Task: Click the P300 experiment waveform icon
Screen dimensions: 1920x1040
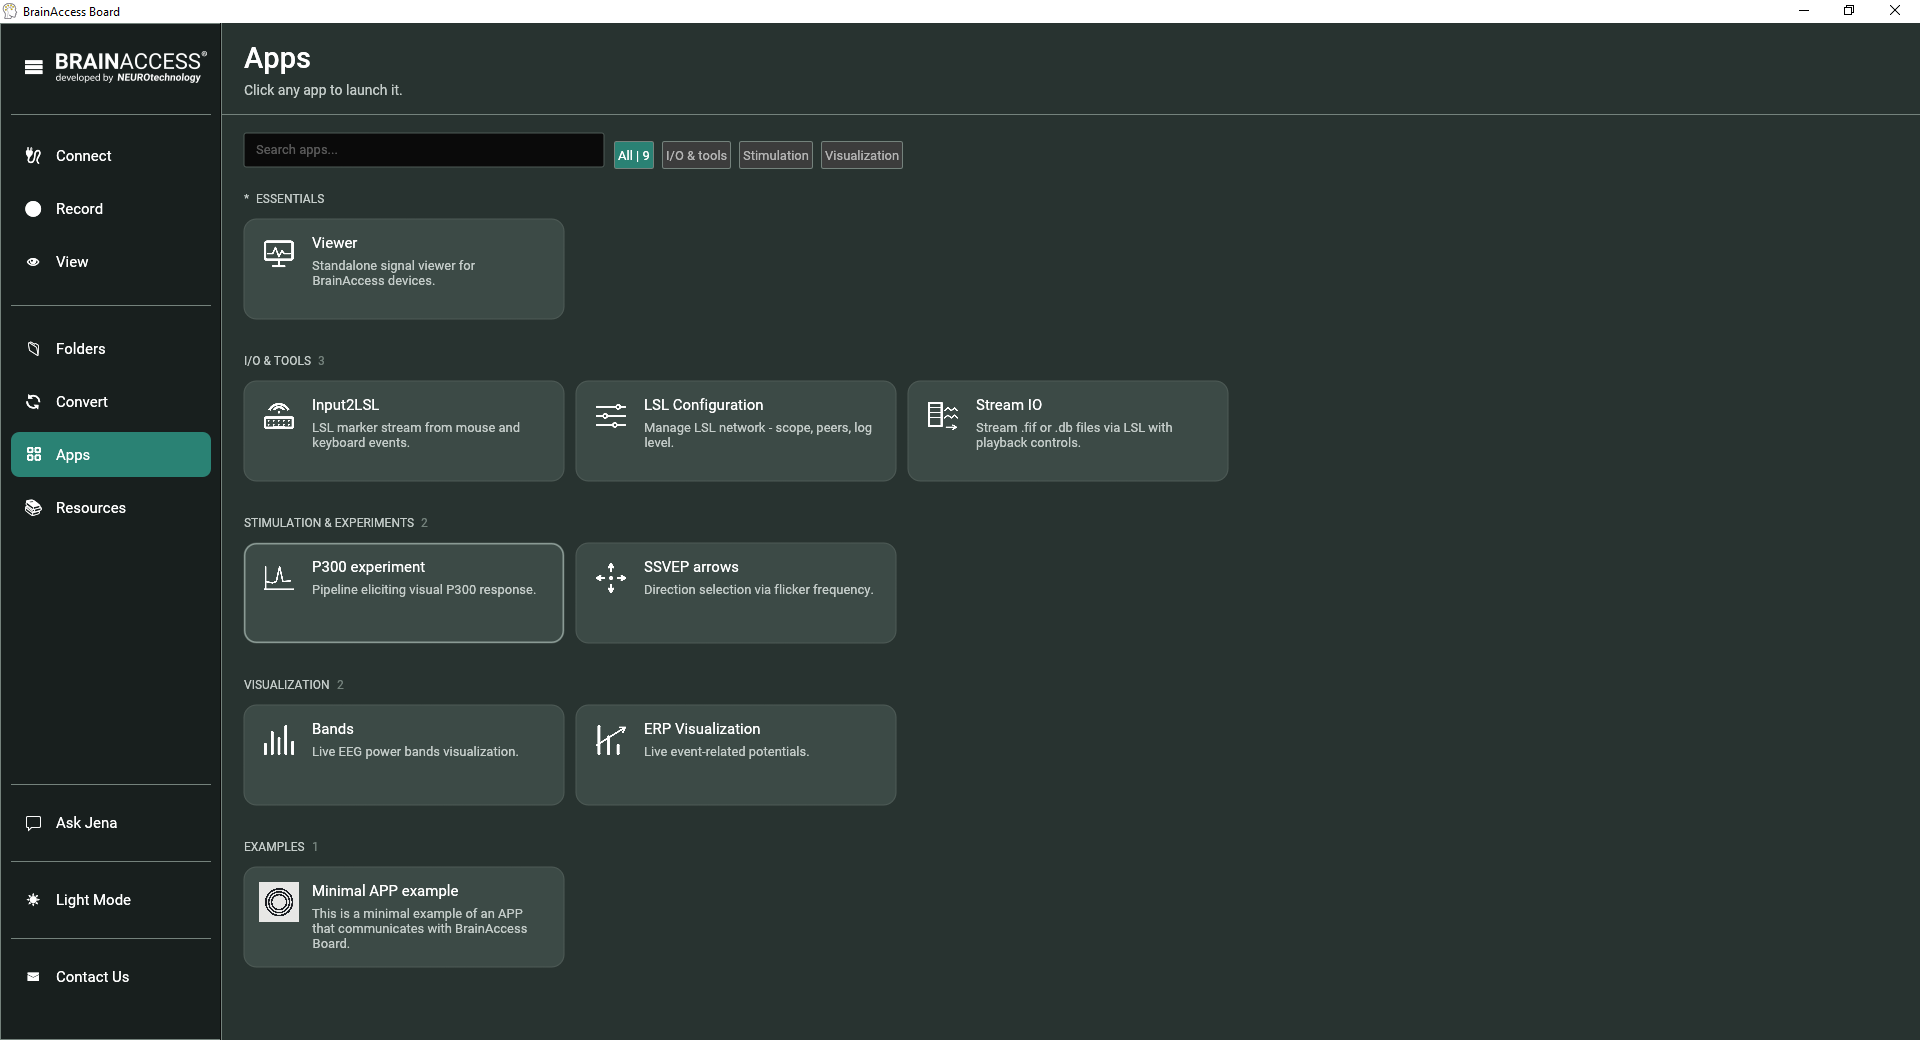Action: click(279, 578)
